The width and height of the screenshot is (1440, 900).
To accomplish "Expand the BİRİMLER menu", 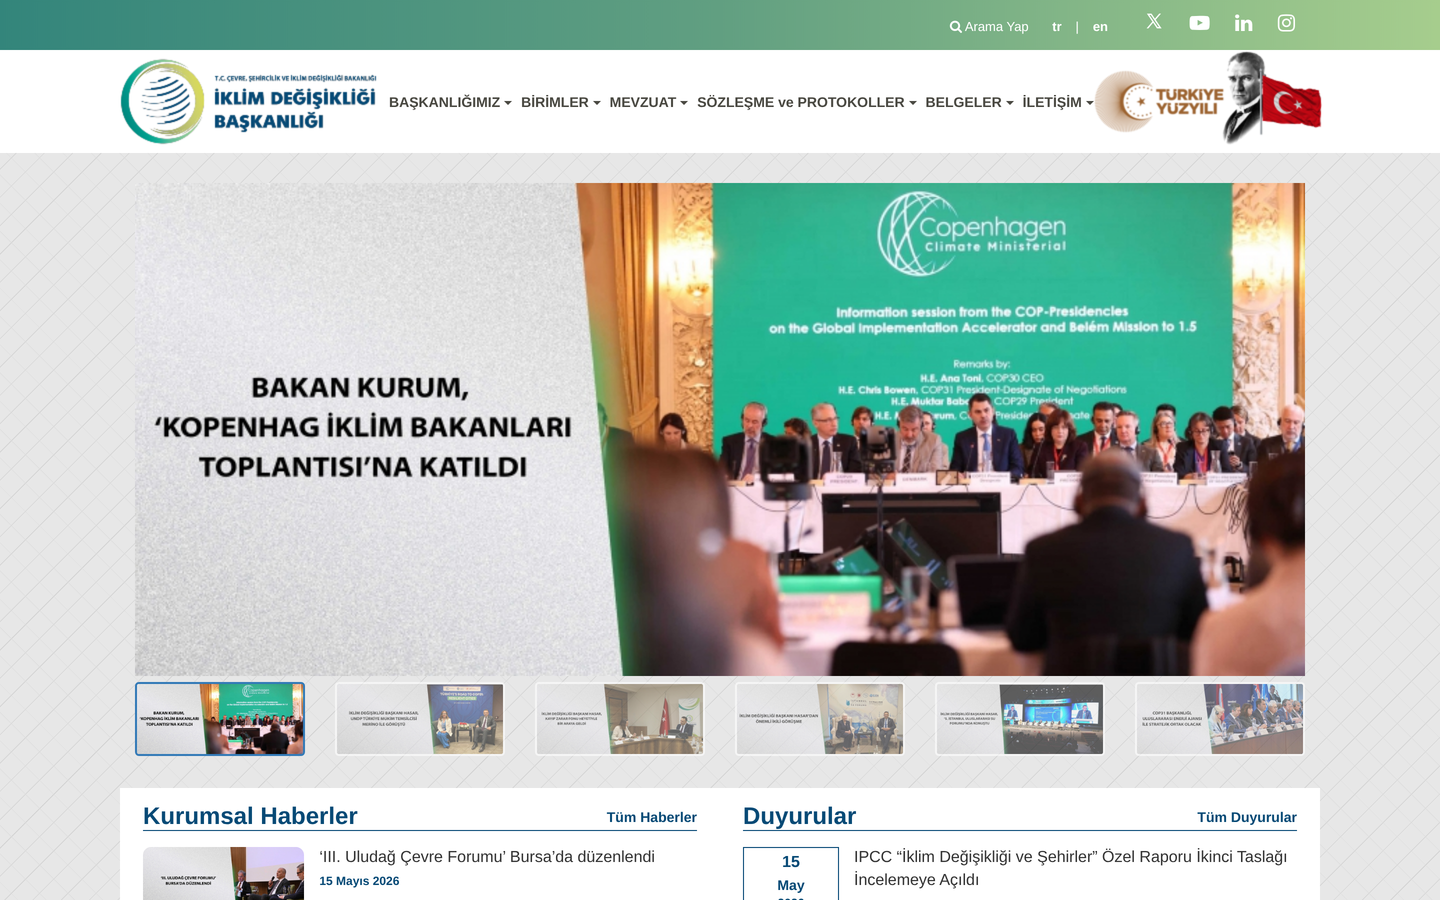I will pyautogui.click(x=560, y=102).
